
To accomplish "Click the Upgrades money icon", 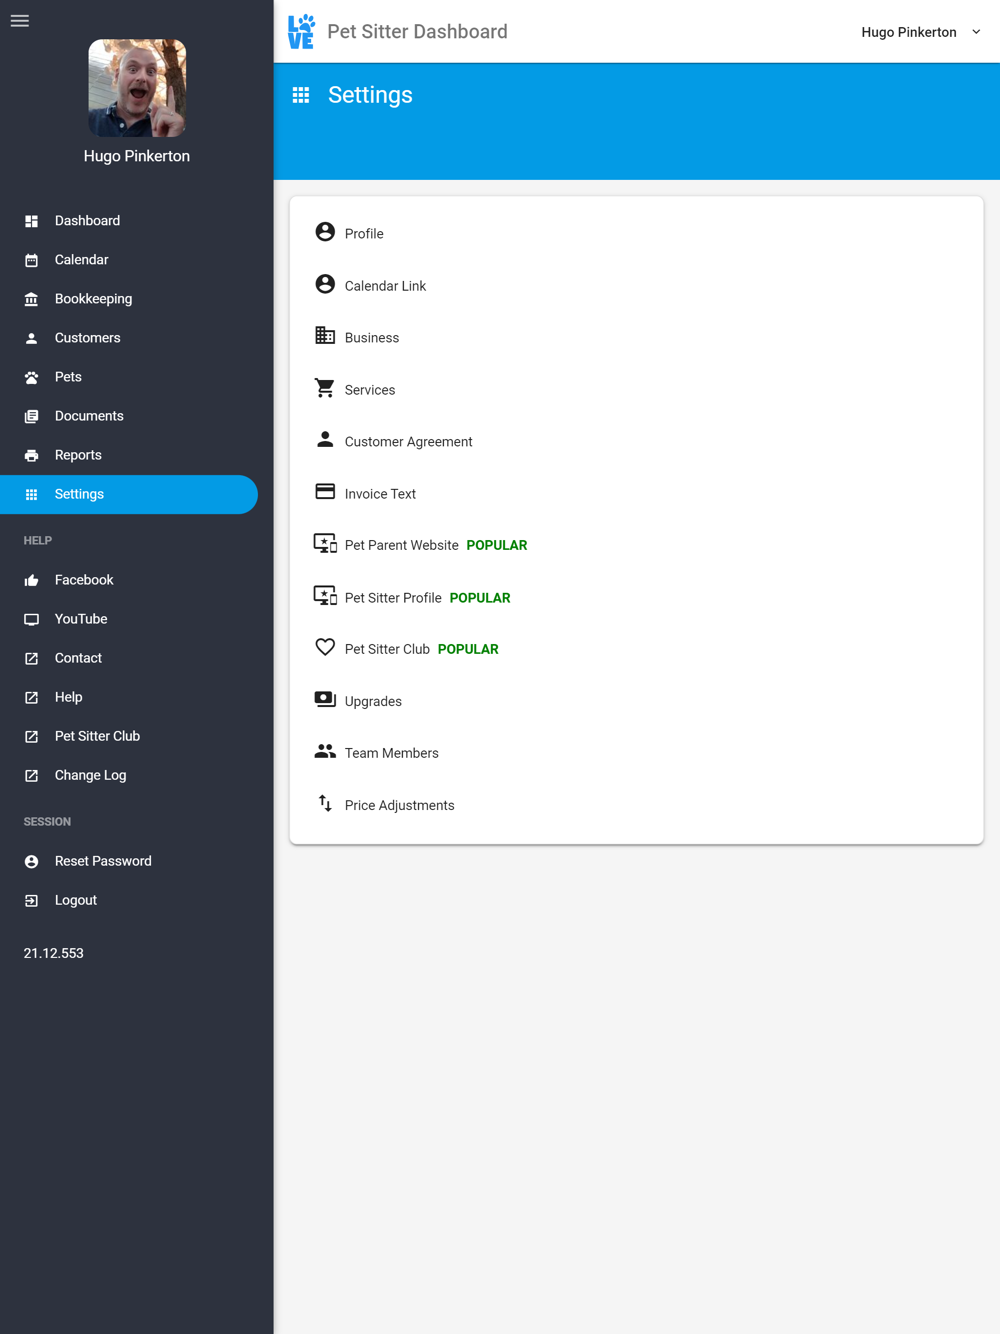I will [x=325, y=700].
